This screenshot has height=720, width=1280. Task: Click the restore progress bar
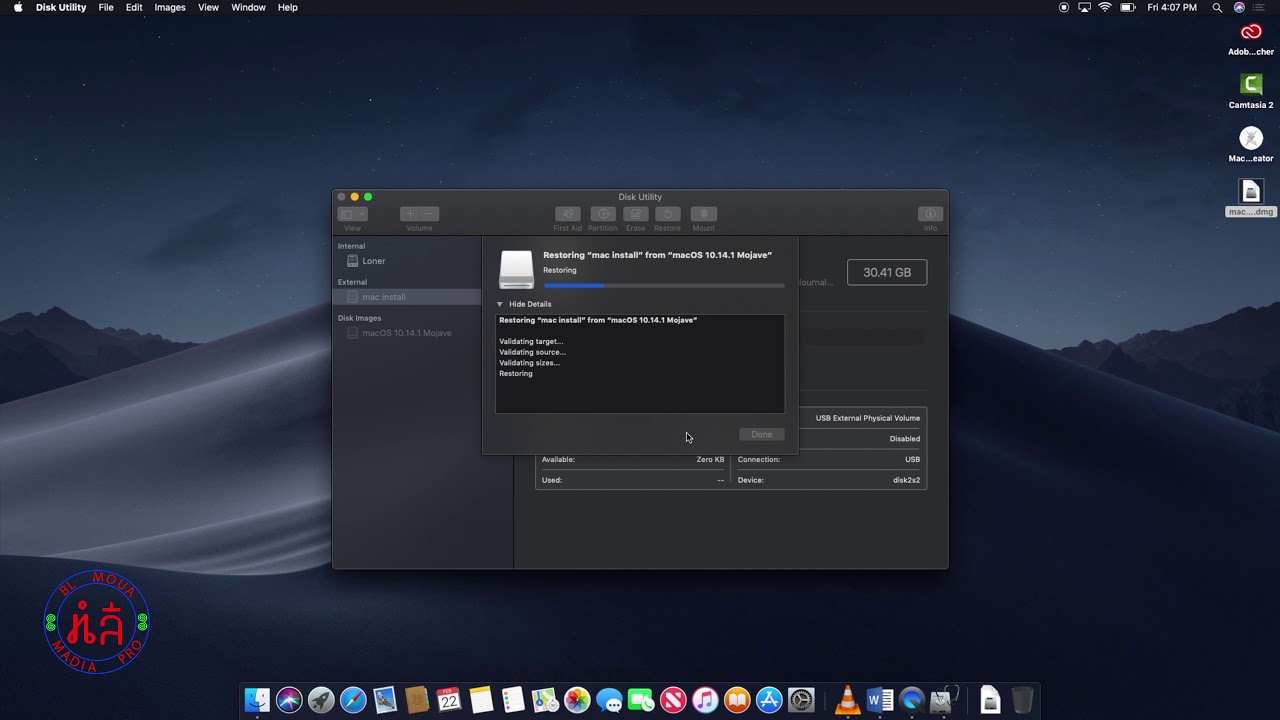(x=664, y=286)
